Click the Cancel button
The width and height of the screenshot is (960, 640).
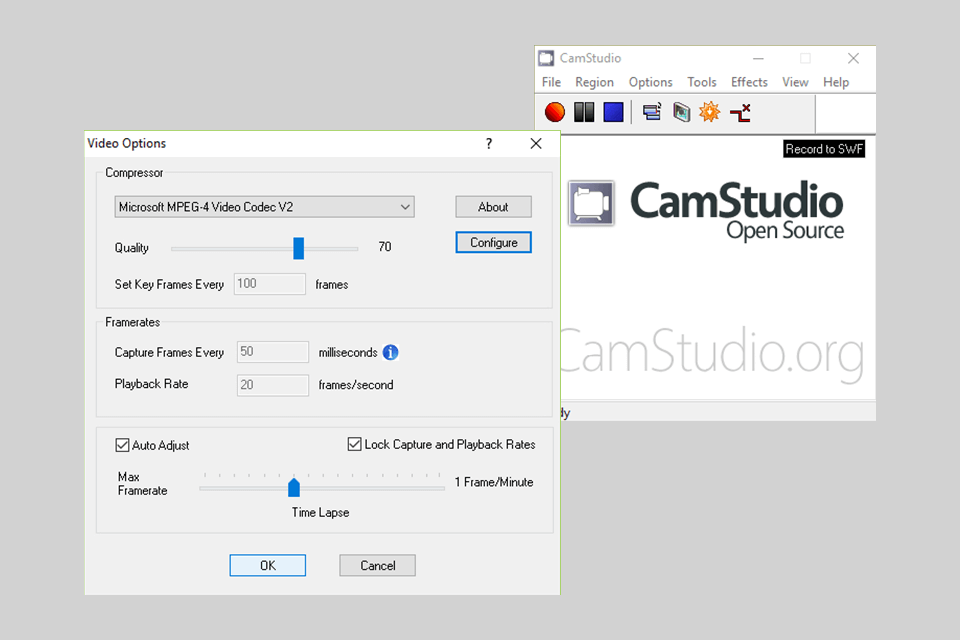coord(378,565)
